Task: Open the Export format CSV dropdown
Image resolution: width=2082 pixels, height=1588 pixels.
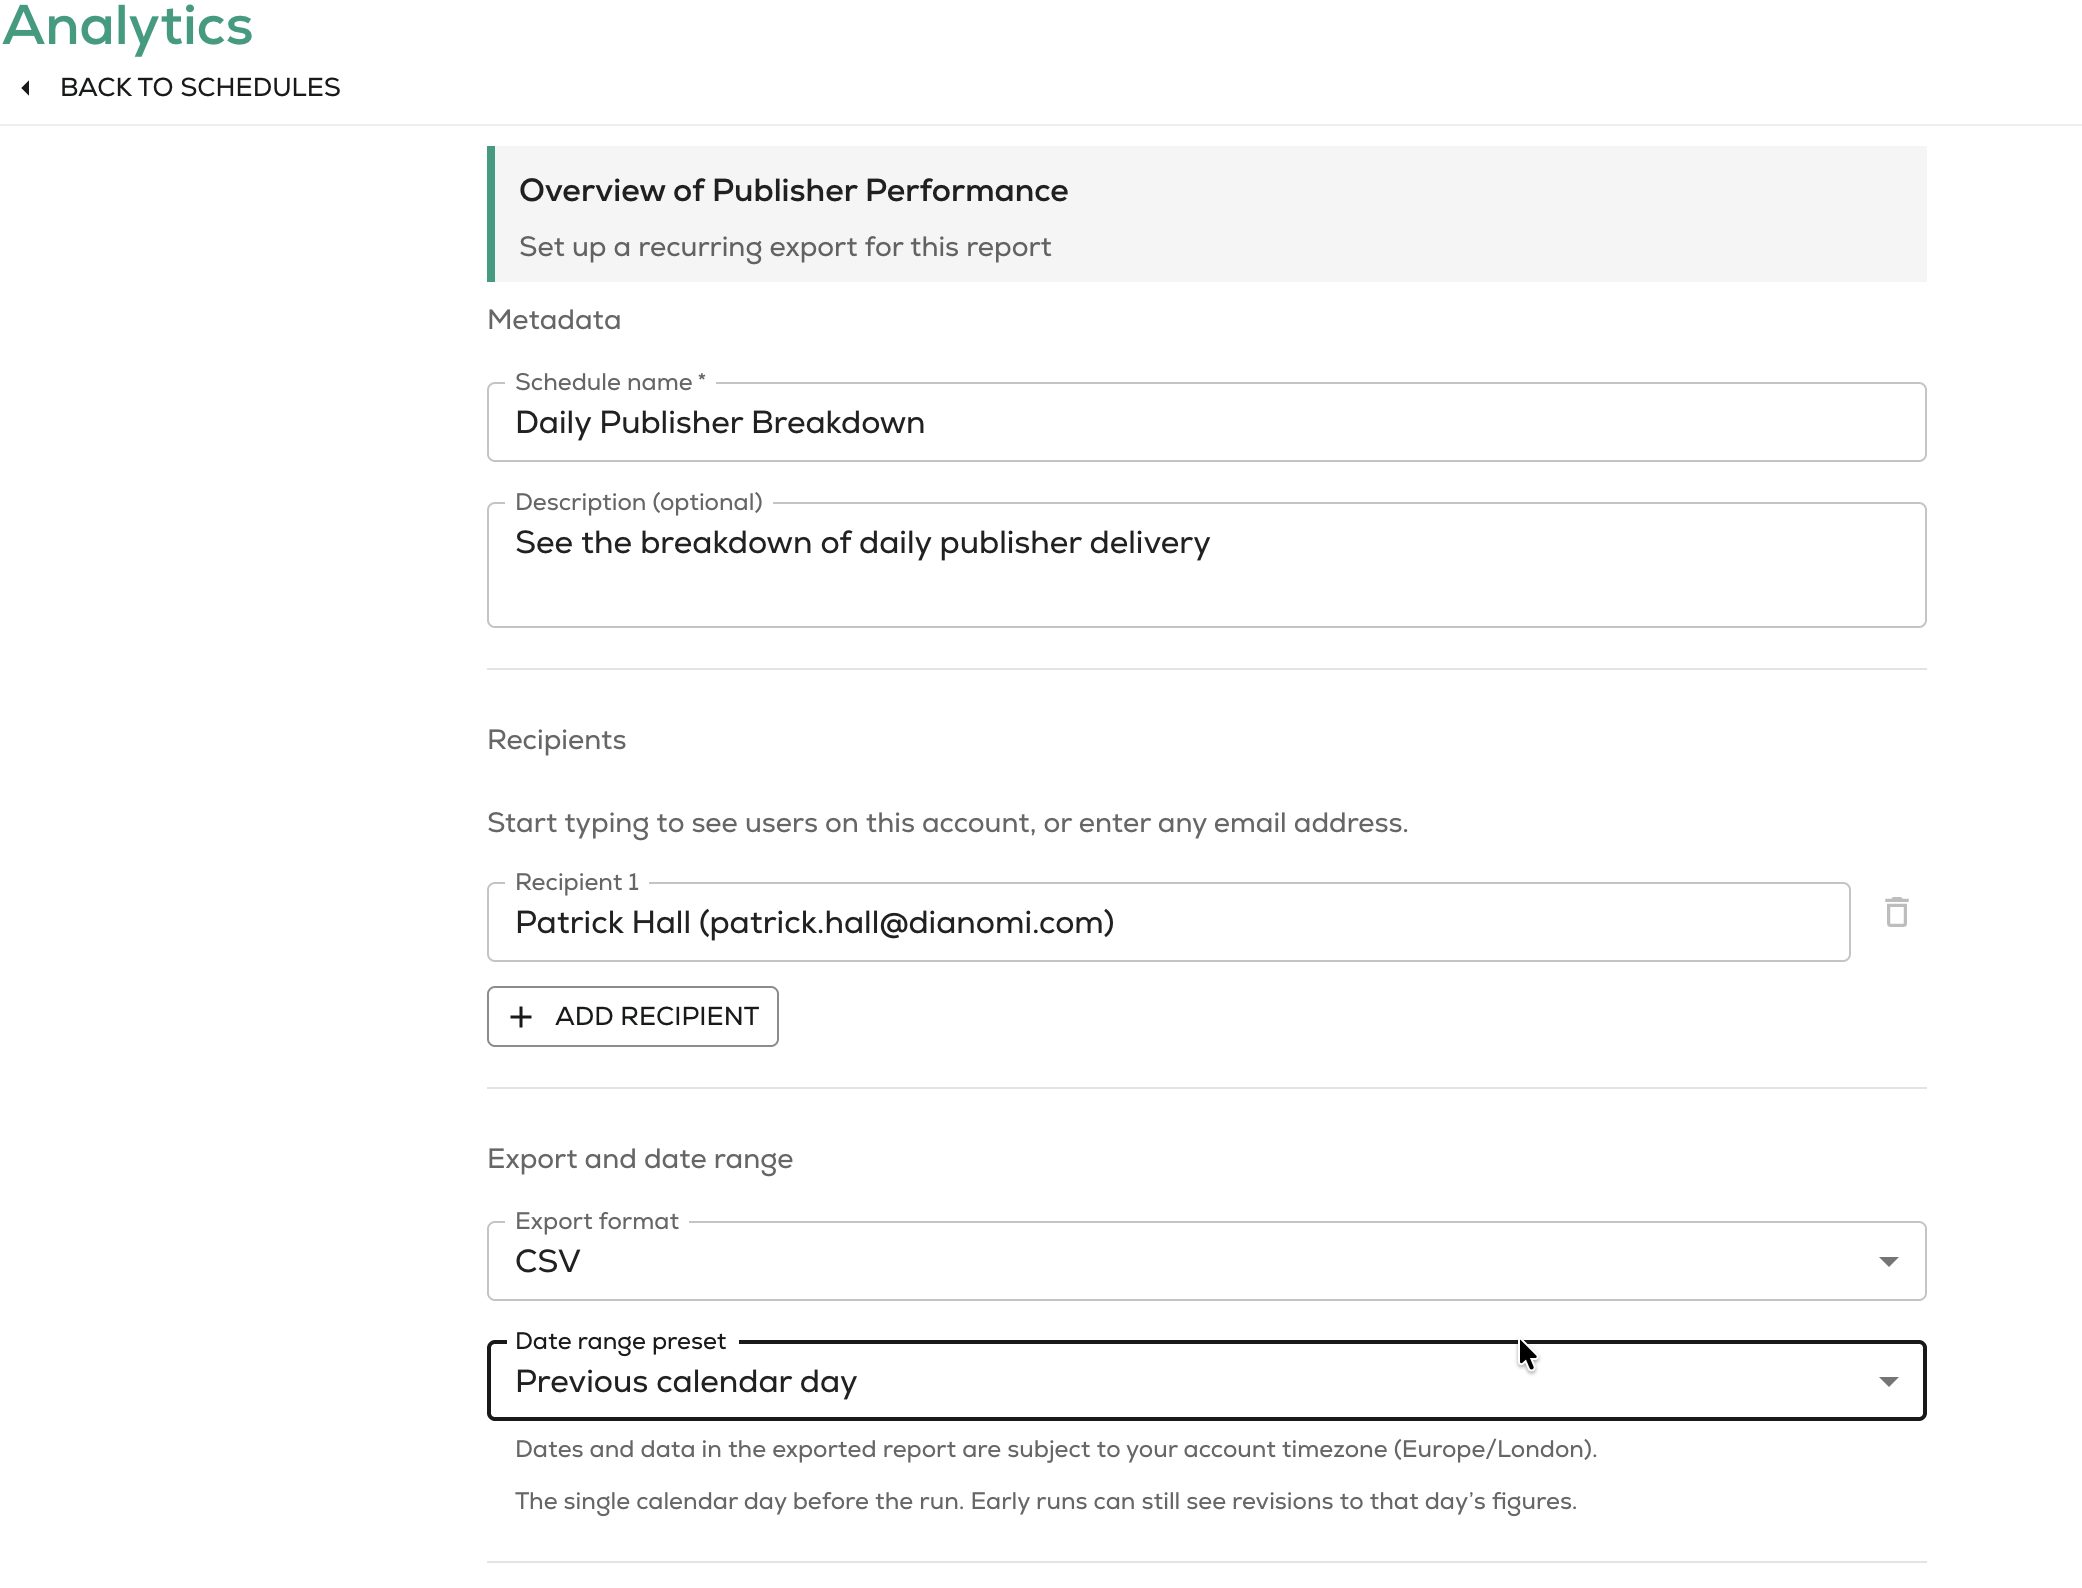Action: pyautogui.click(x=1206, y=1261)
